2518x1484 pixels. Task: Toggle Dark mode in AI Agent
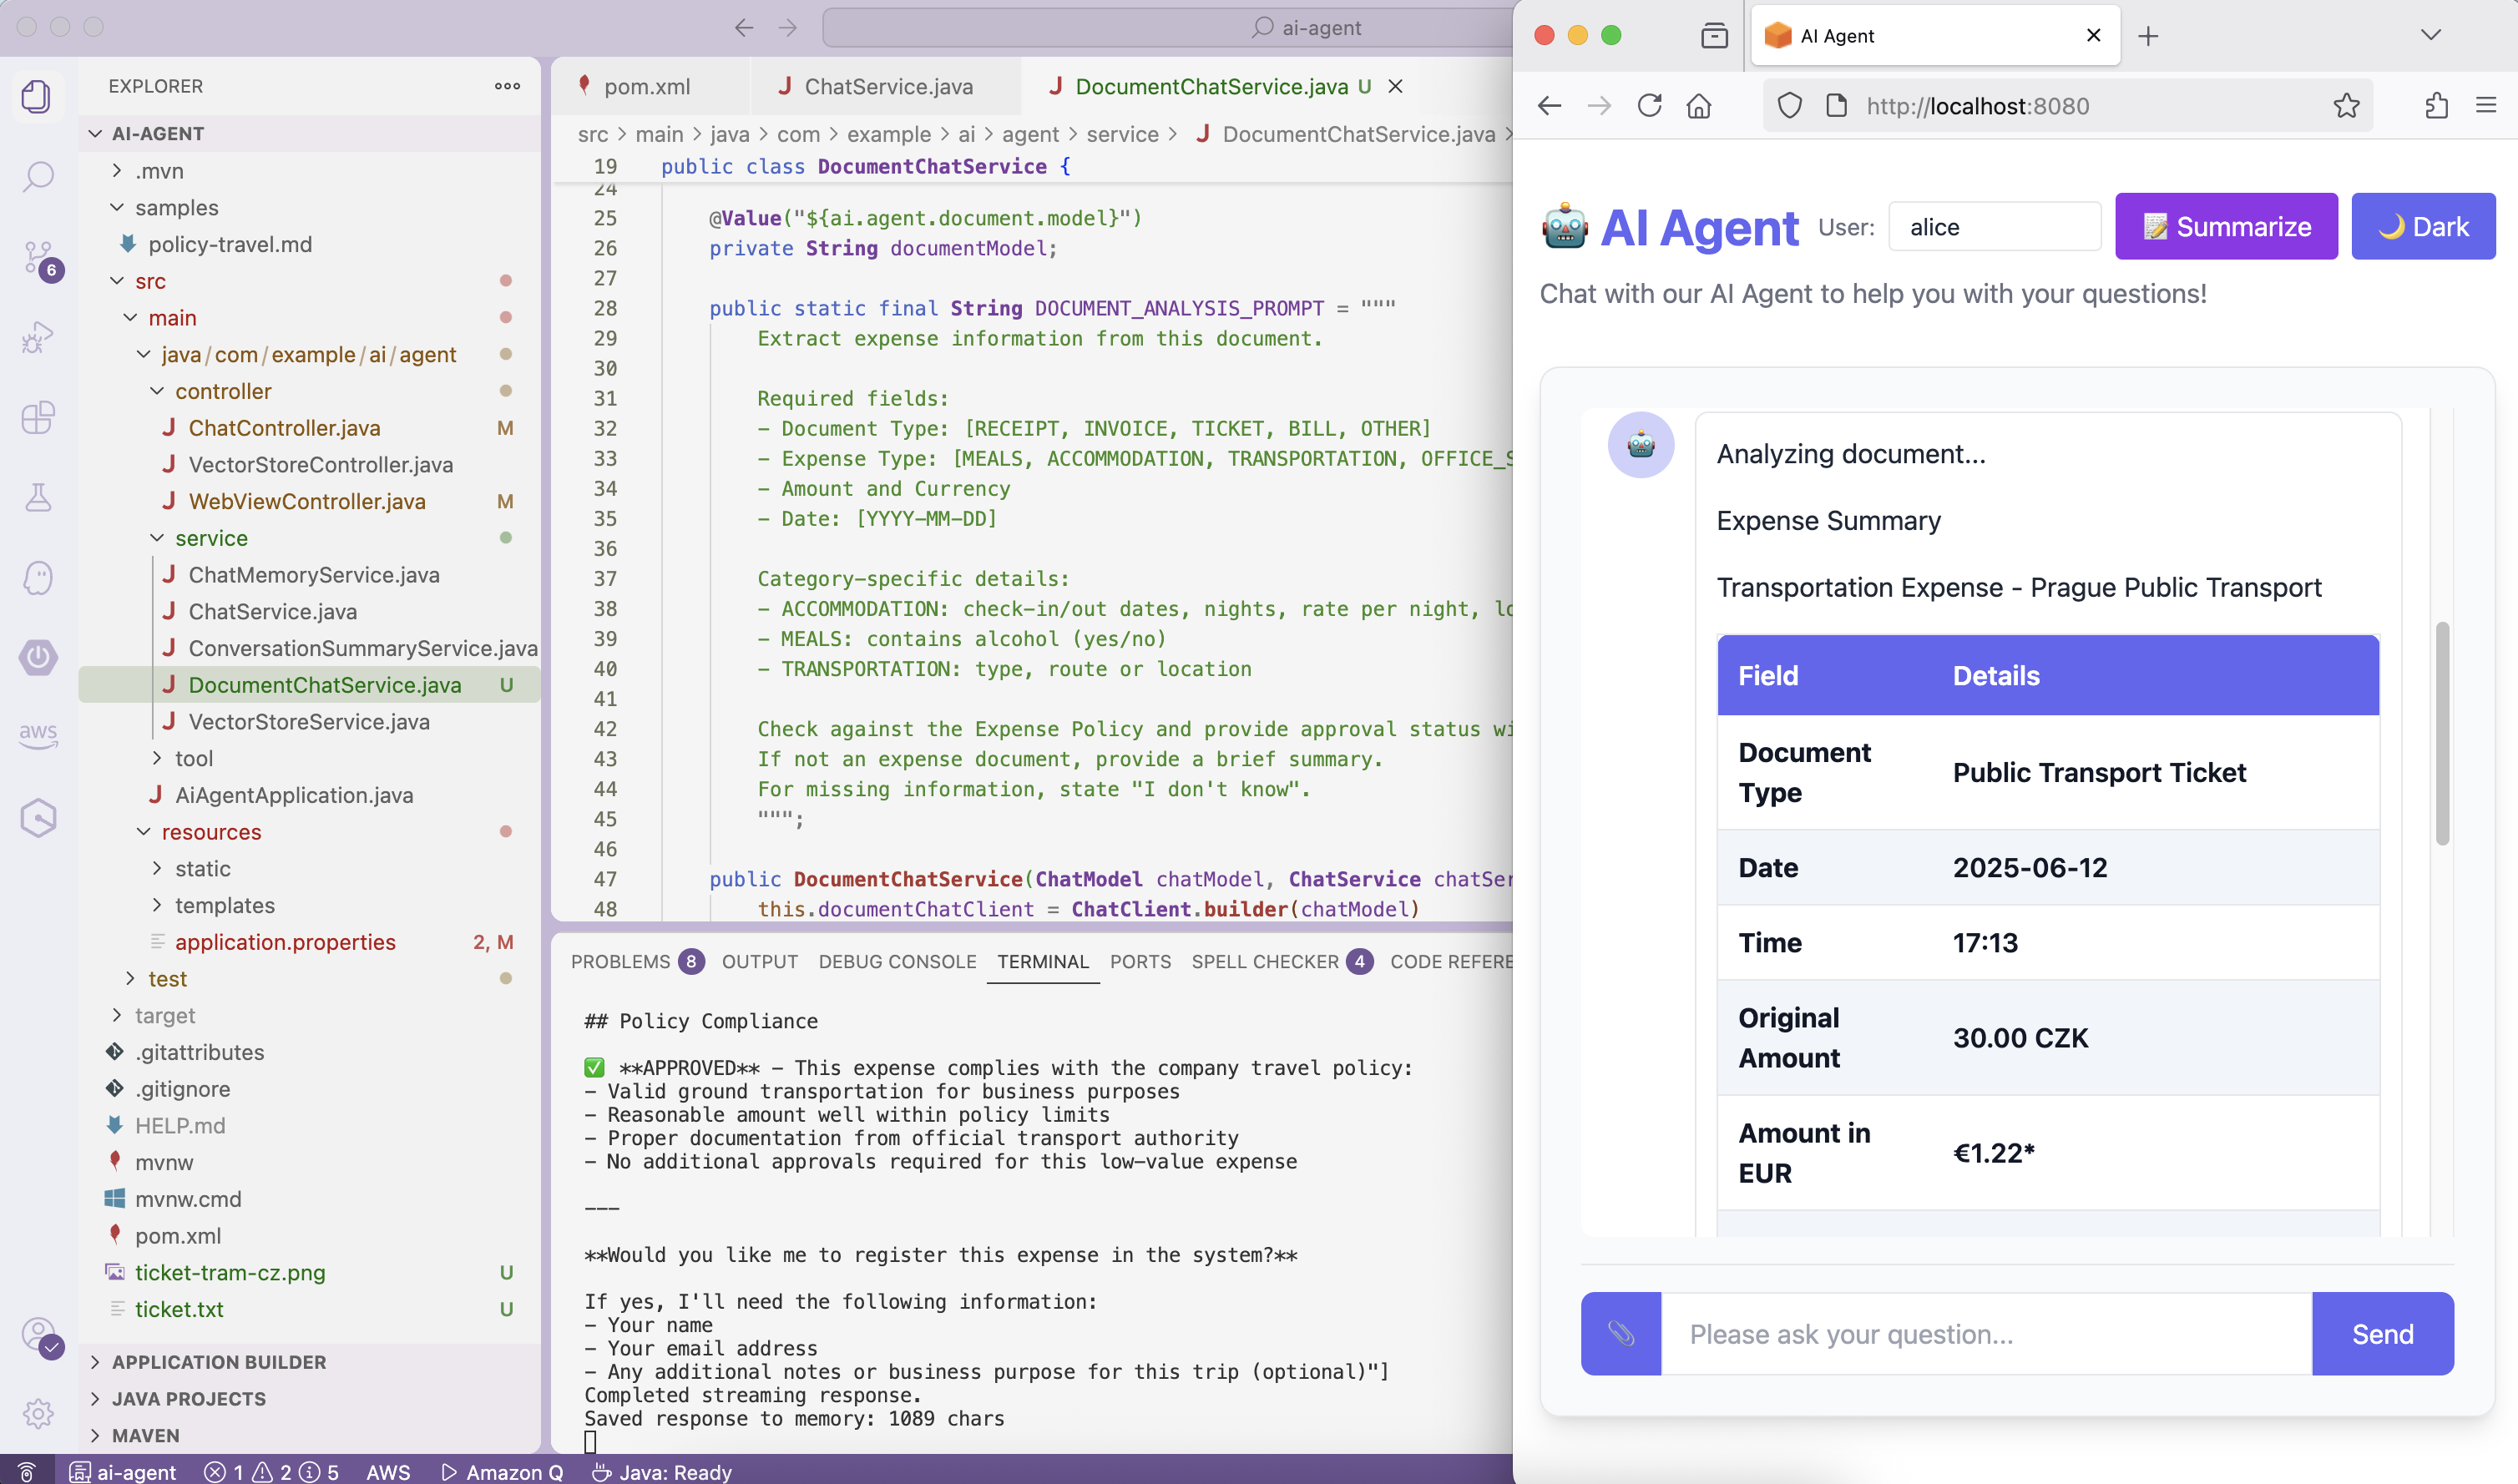coord(2422,227)
